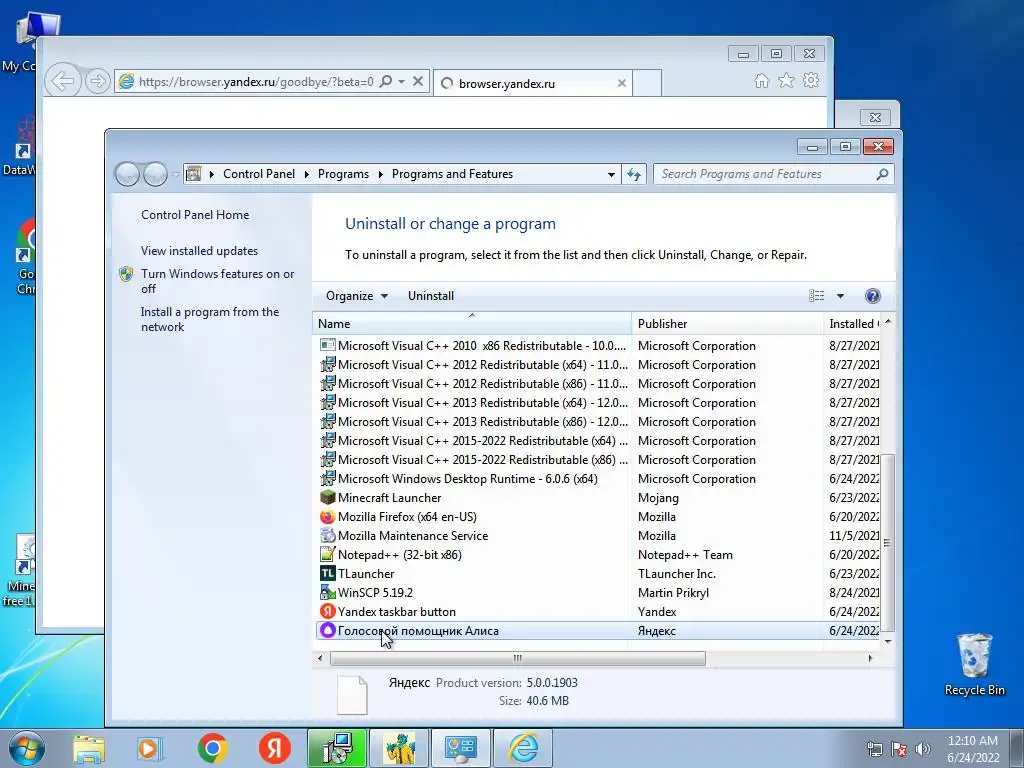This screenshot has height=768, width=1024.
Task: Open Internet Explorer tools gear
Action: (811, 80)
